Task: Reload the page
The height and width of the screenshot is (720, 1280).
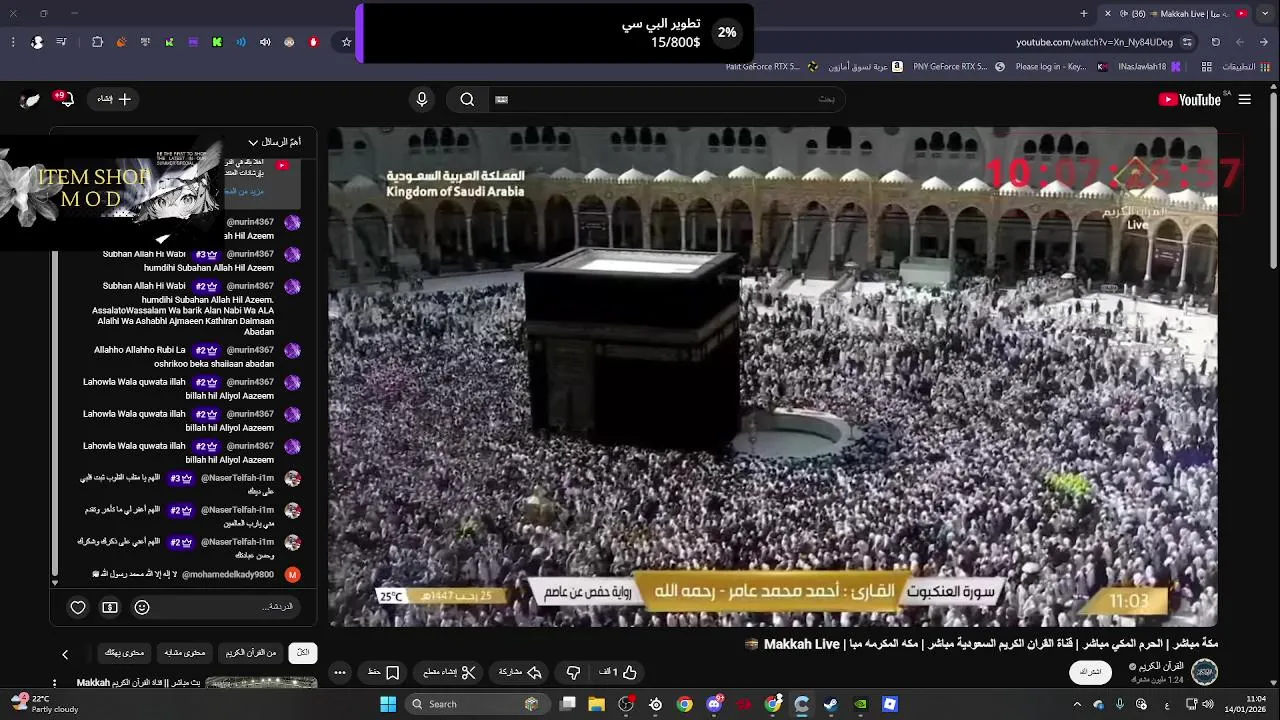Action: click(1216, 42)
